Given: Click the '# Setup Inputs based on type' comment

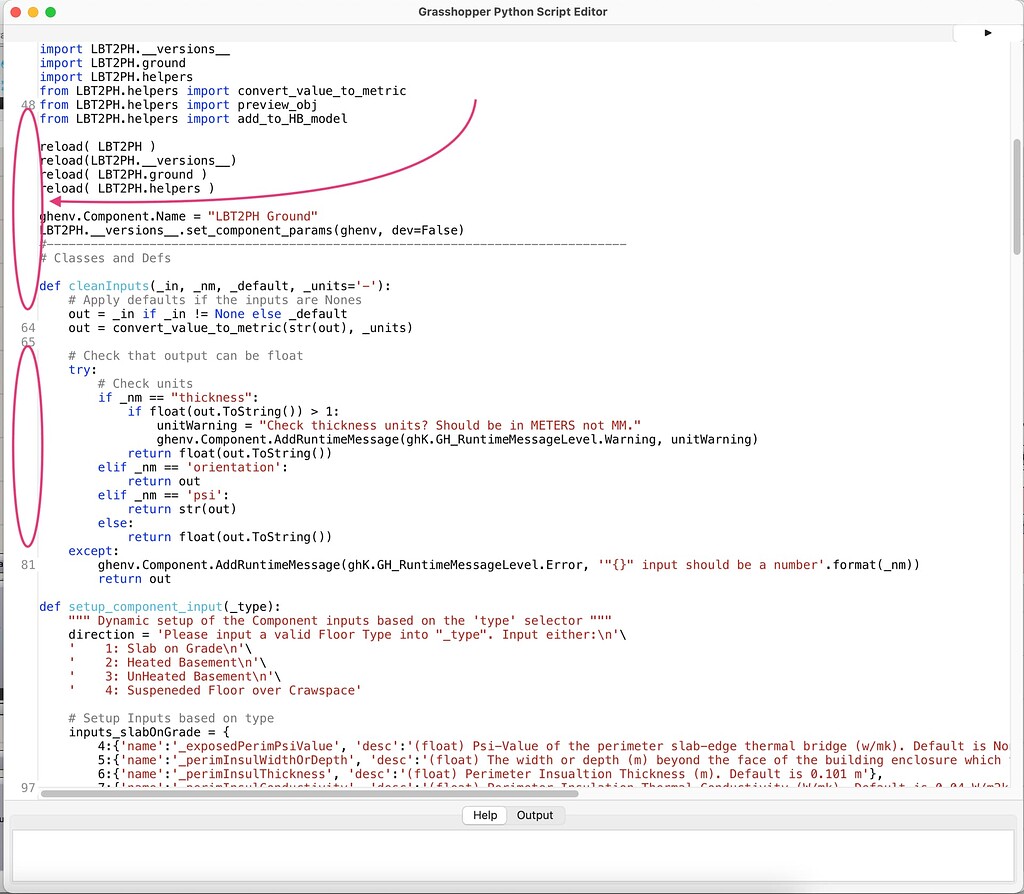Looking at the screenshot, I should coord(171,718).
